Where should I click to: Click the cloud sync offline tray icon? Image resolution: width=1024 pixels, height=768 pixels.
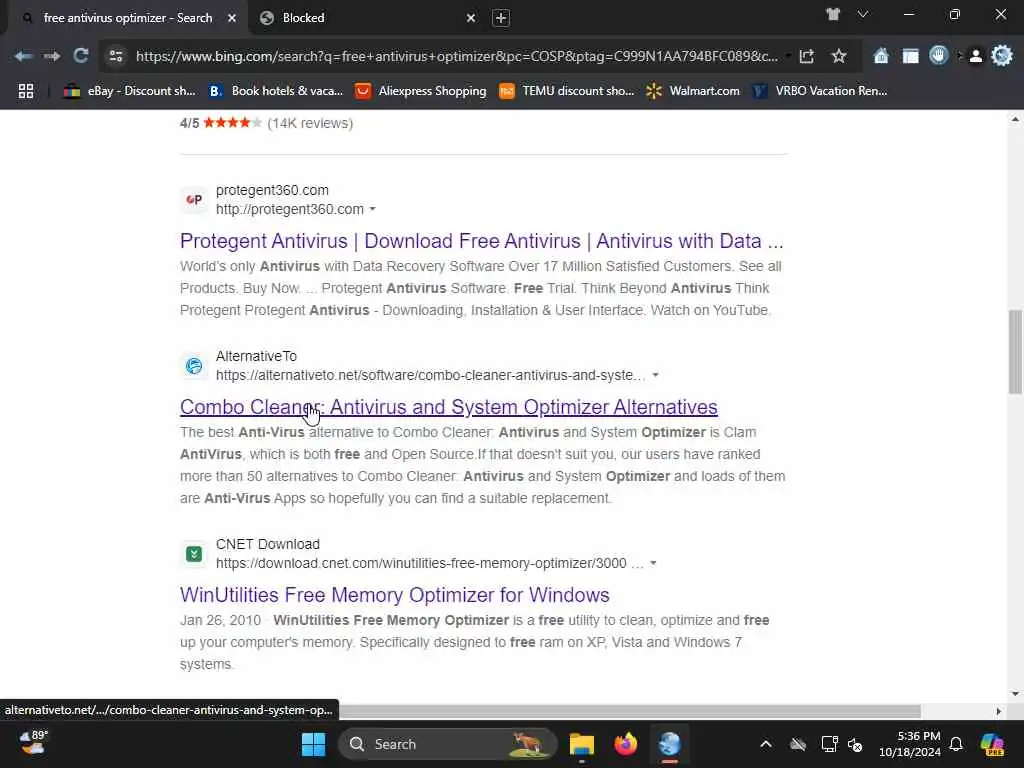tap(798, 744)
